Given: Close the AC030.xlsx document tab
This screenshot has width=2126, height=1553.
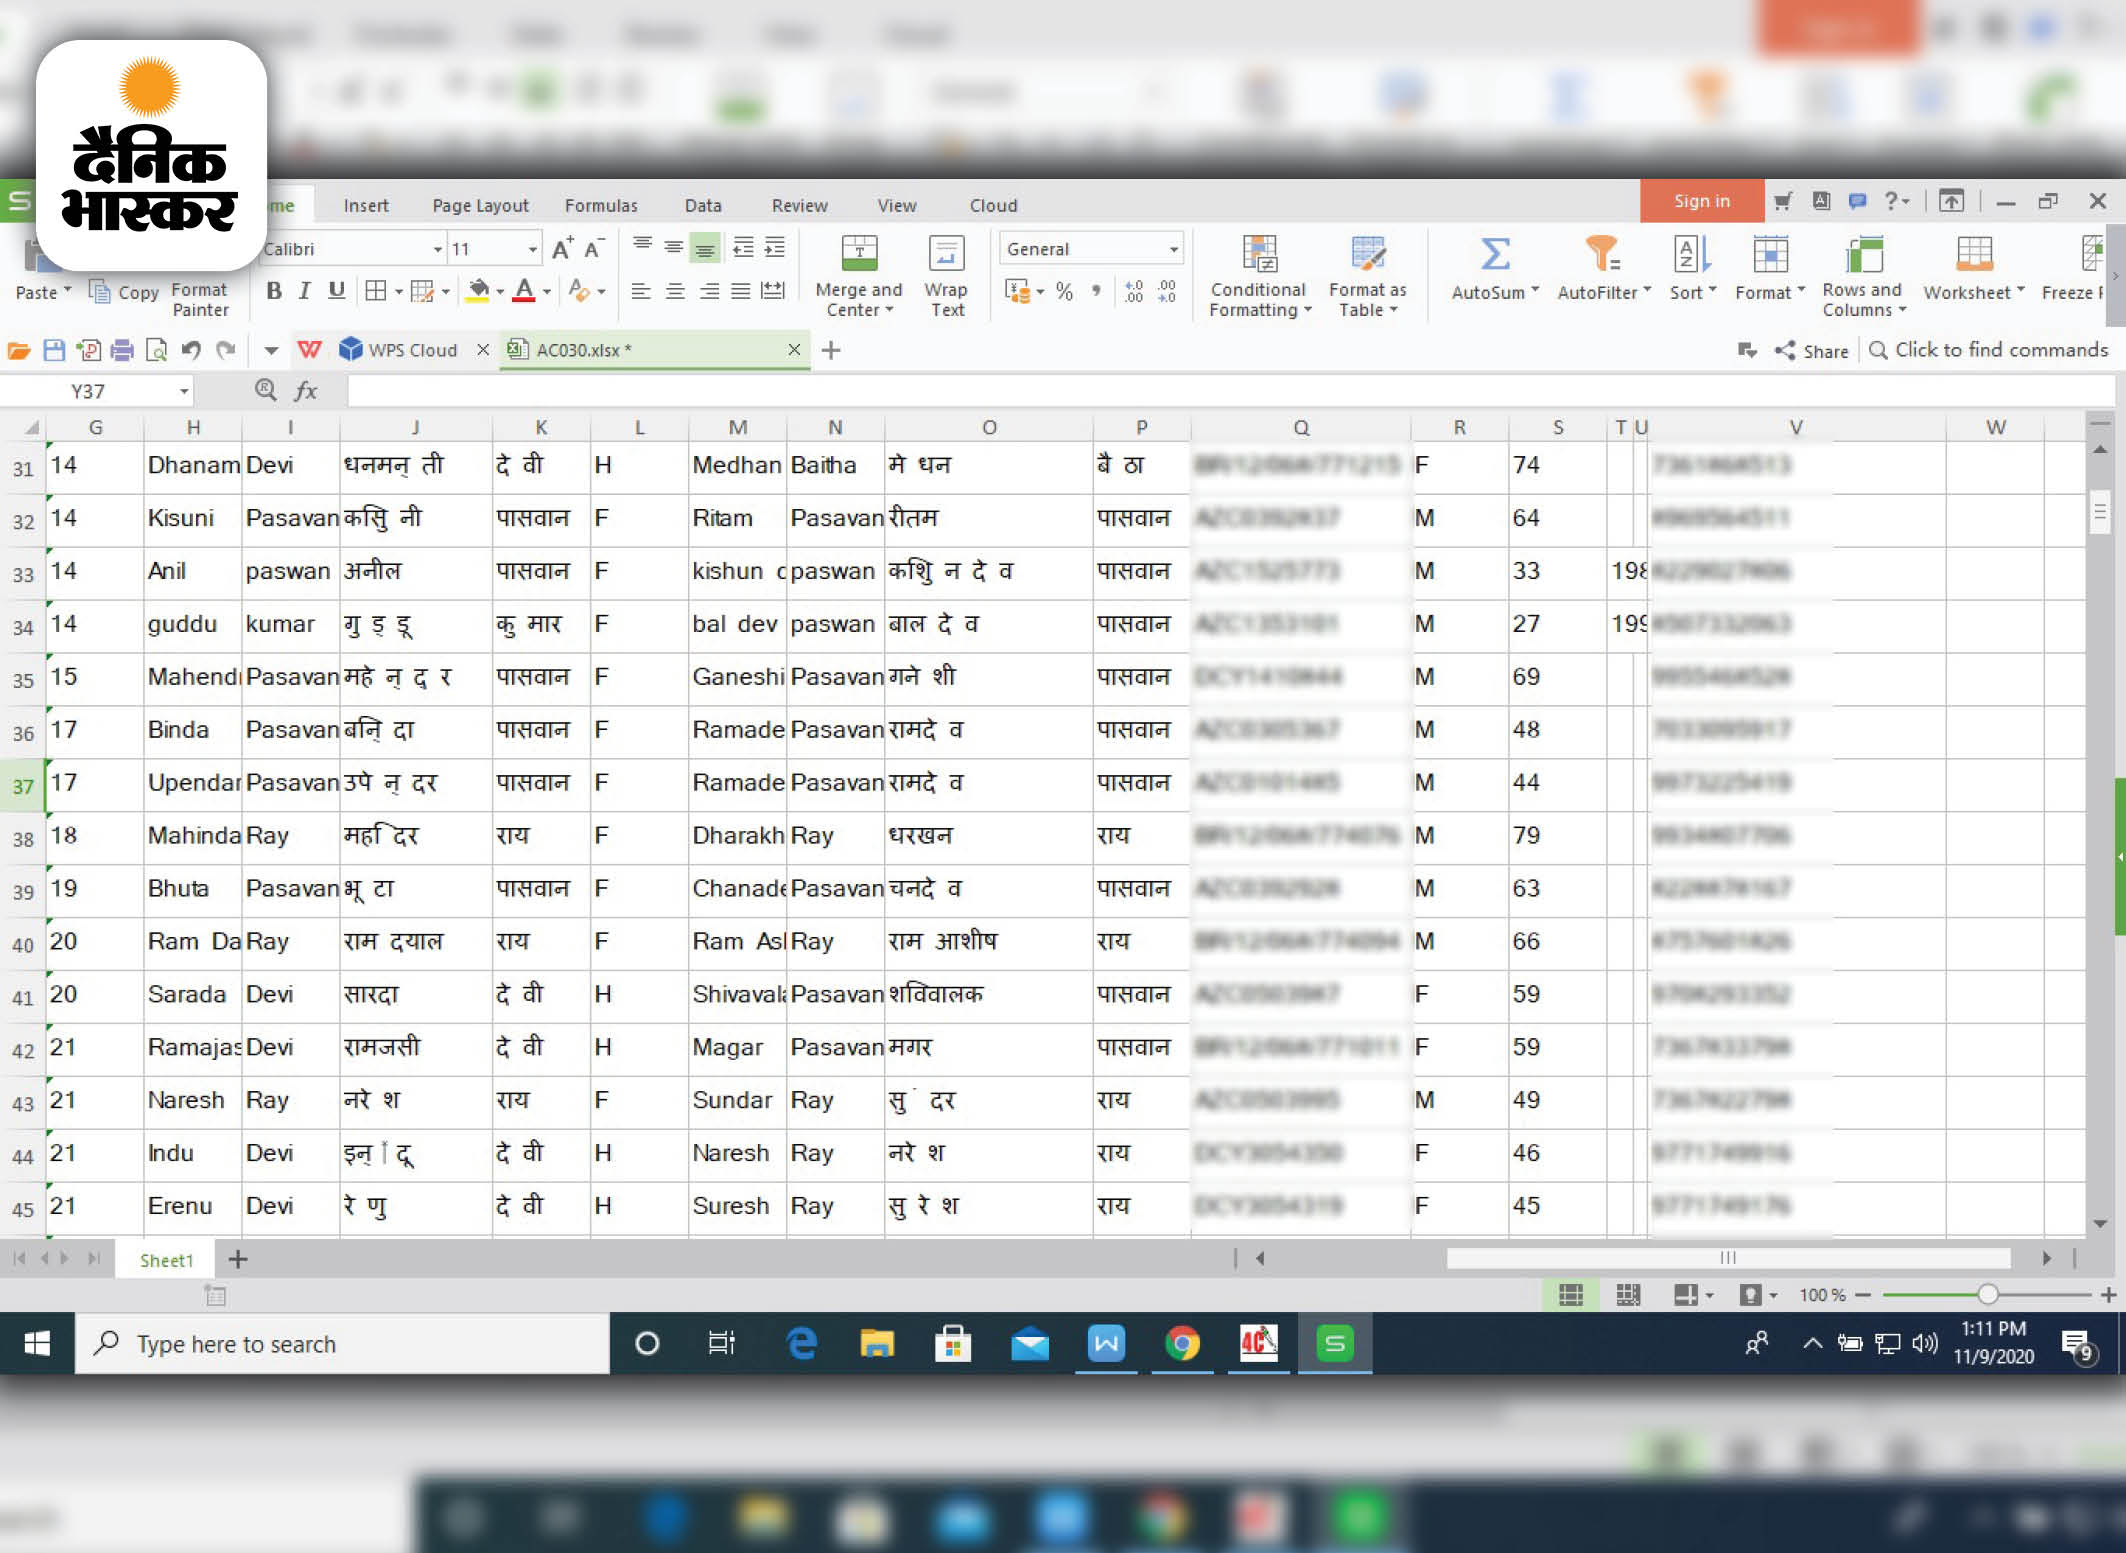Looking at the screenshot, I should [x=794, y=350].
